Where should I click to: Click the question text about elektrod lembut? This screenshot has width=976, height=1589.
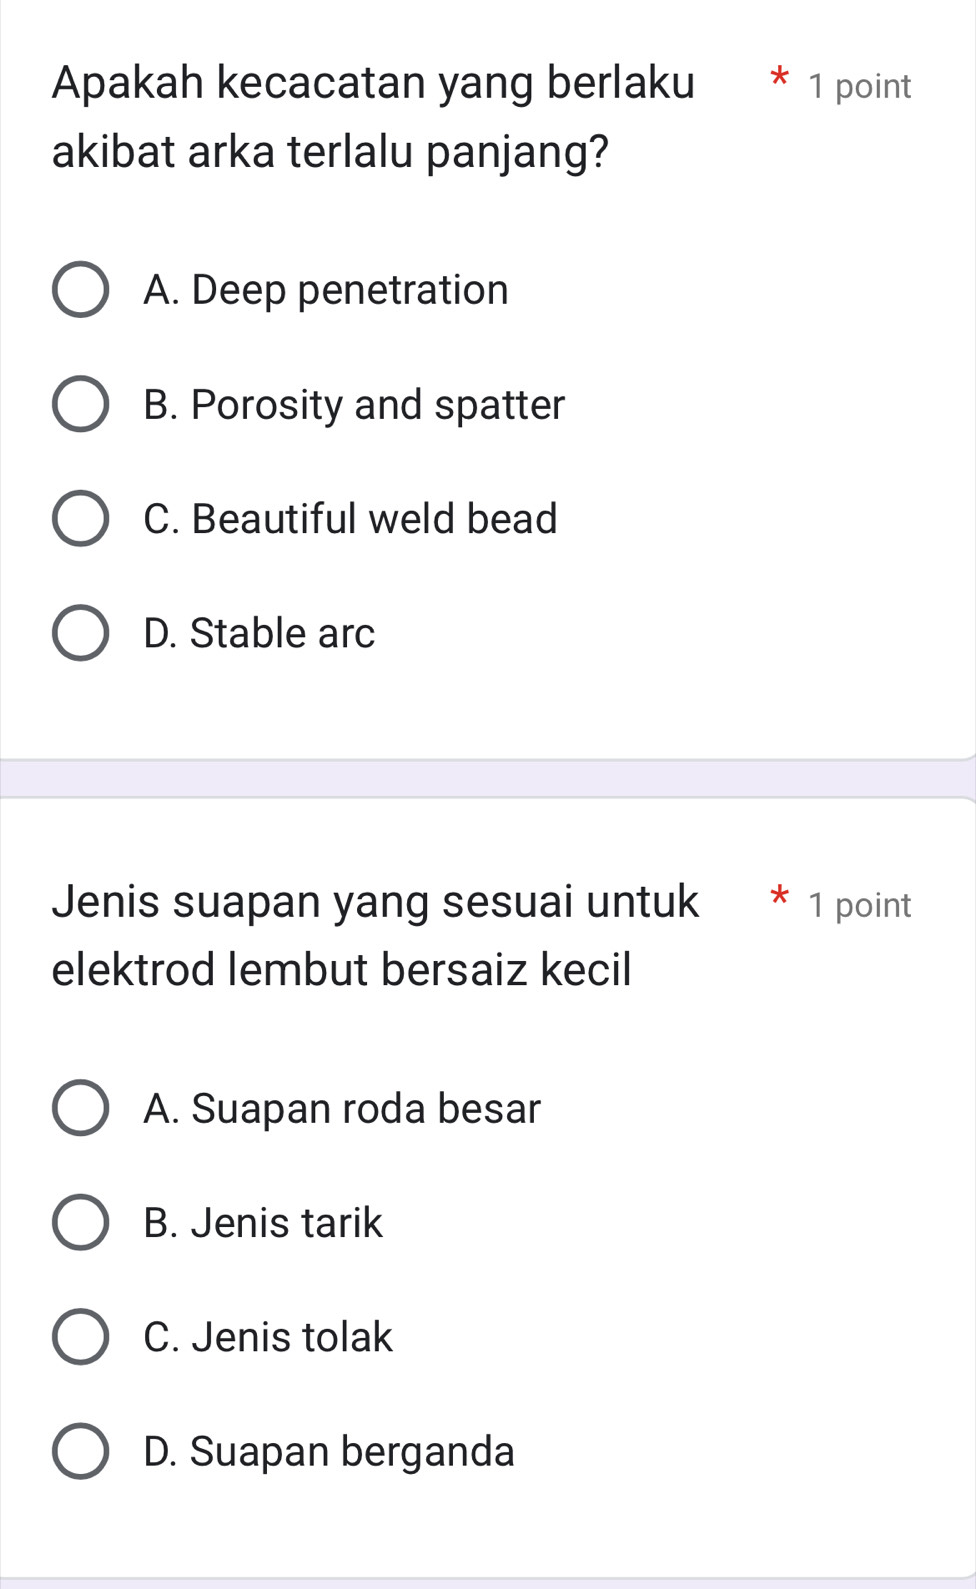pyautogui.click(x=375, y=935)
